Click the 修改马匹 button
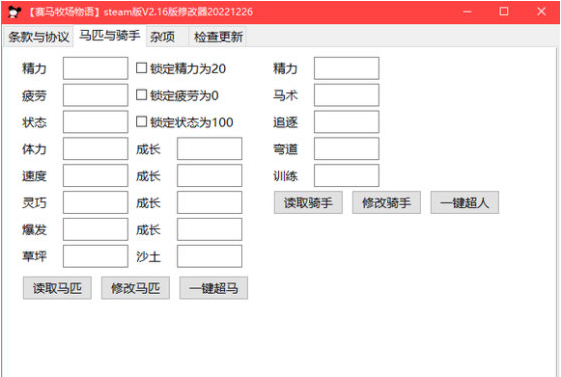 [135, 288]
